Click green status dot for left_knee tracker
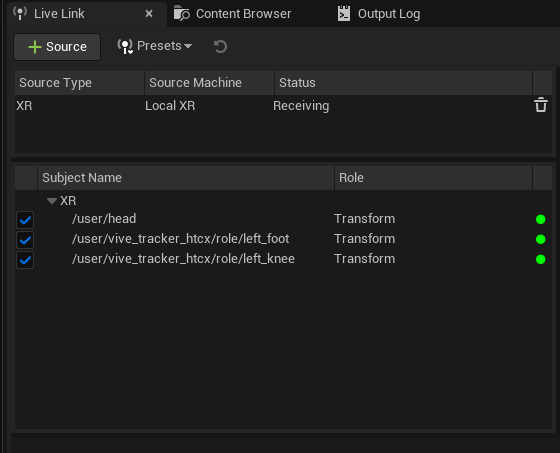Screen dimensions: 560x453 (x=540, y=259)
